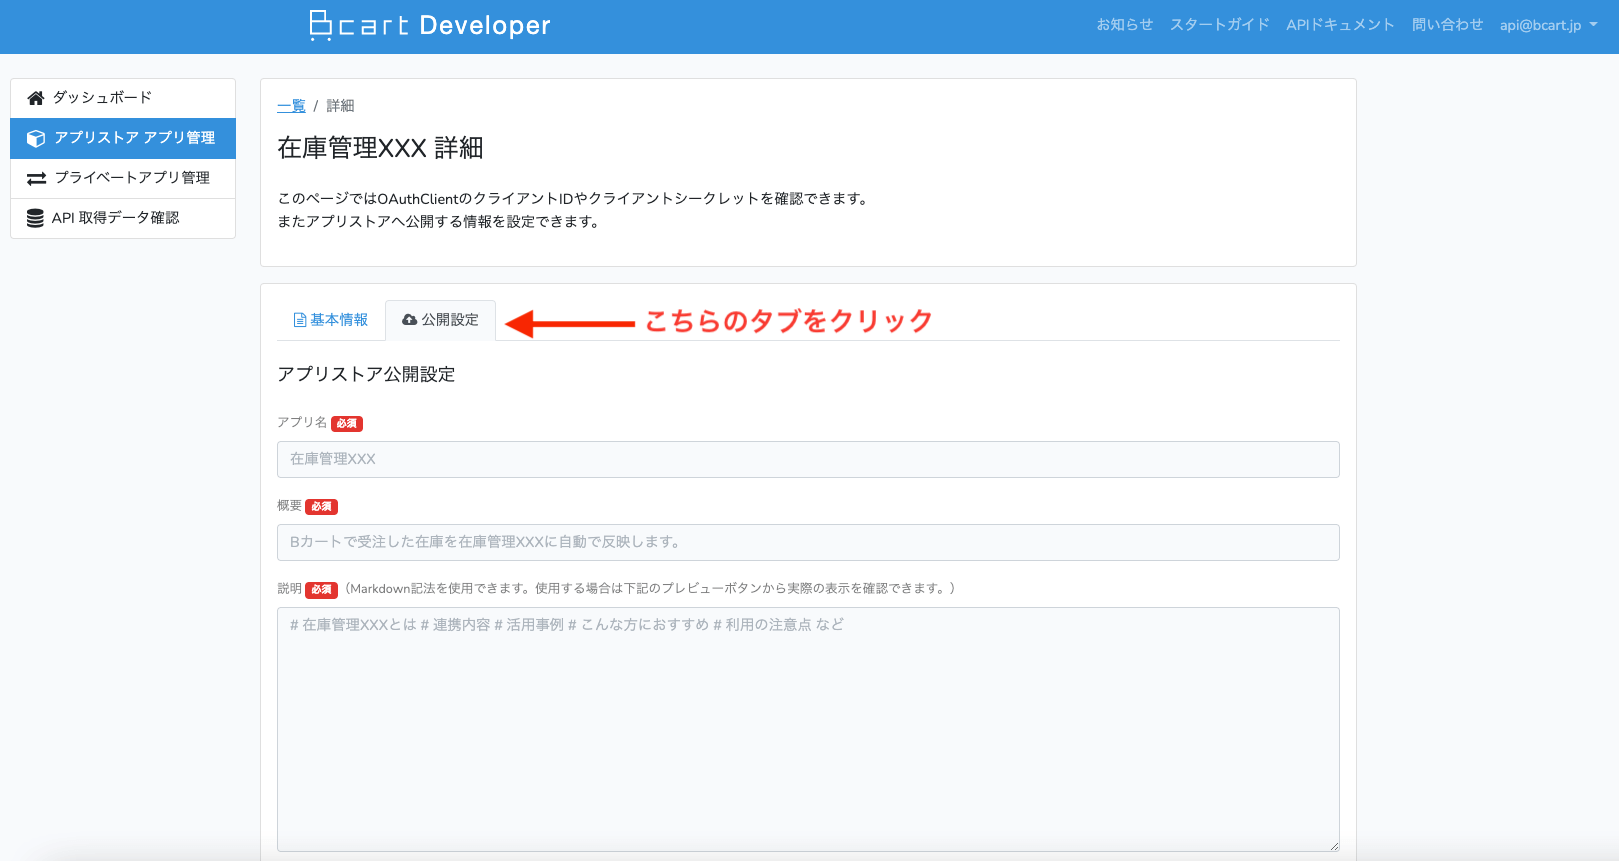
Task: Click into the 概要 text field
Action: (808, 542)
